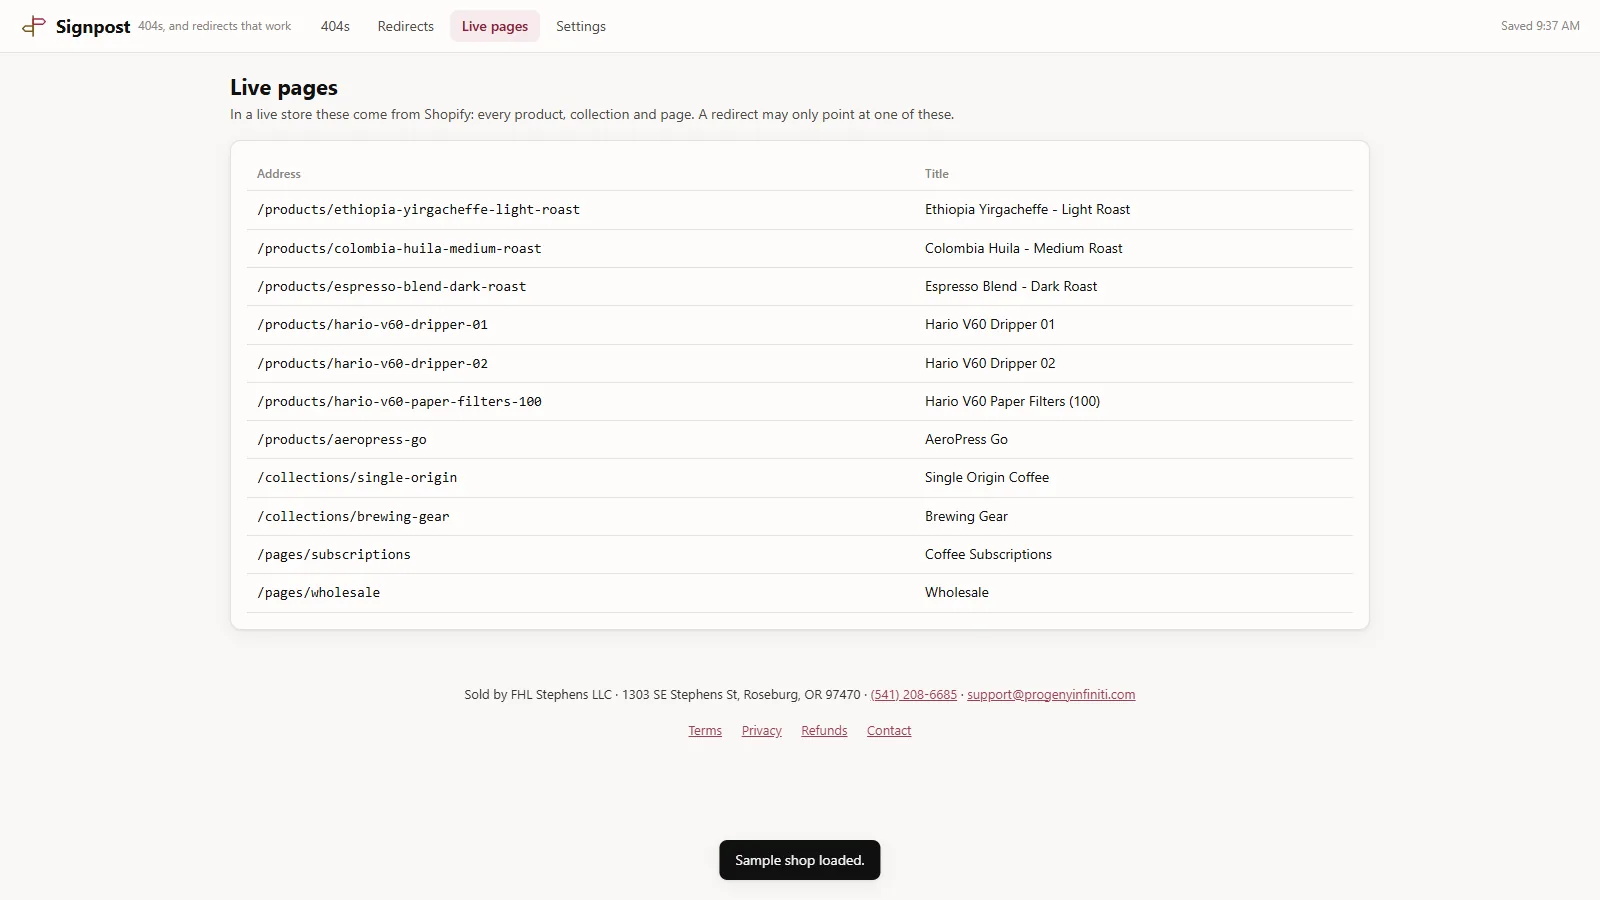The image size is (1600, 900).
Task: Open the Refunds link
Action: click(824, 731)
